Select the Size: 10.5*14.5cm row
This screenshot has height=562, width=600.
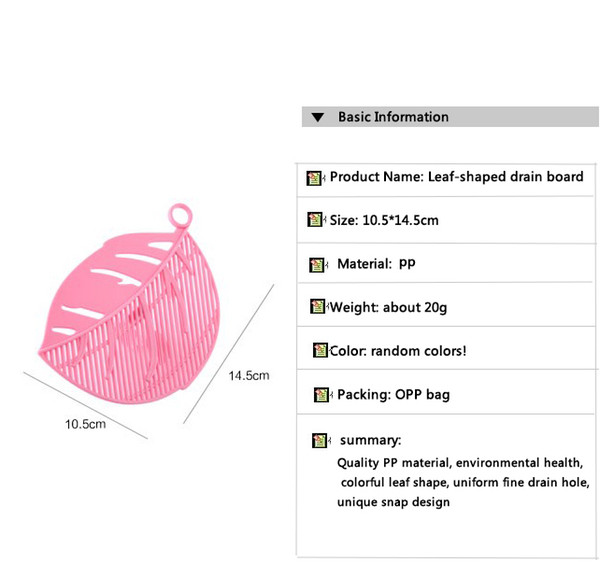pyautogui.click(x=446, y=220)
